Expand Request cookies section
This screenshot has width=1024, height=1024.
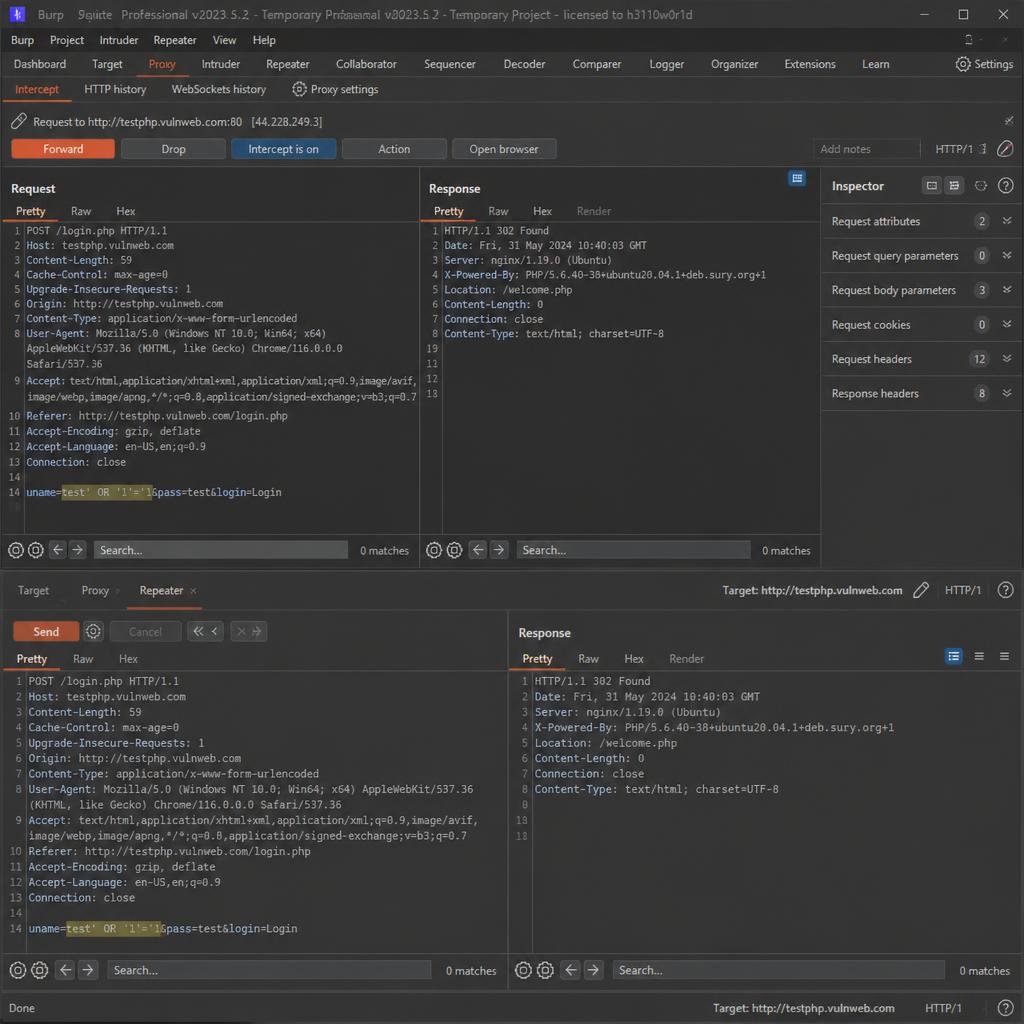[1007, 324]
